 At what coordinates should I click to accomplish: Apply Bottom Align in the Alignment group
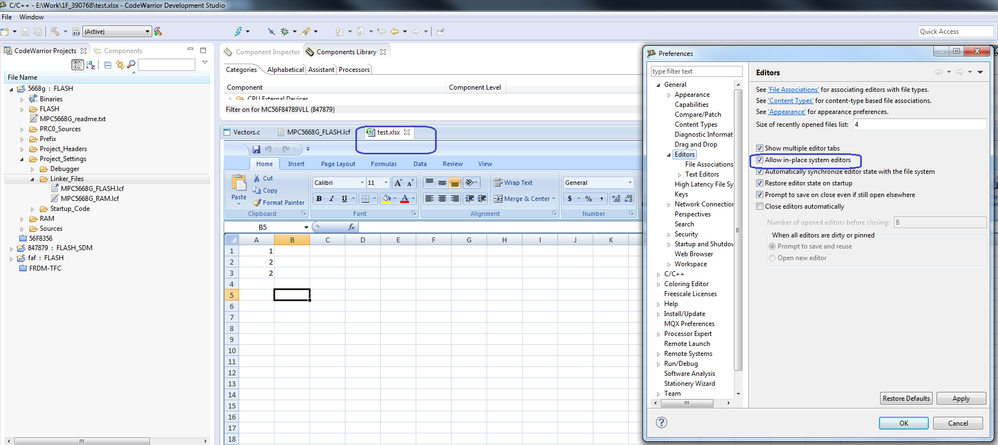454,183
